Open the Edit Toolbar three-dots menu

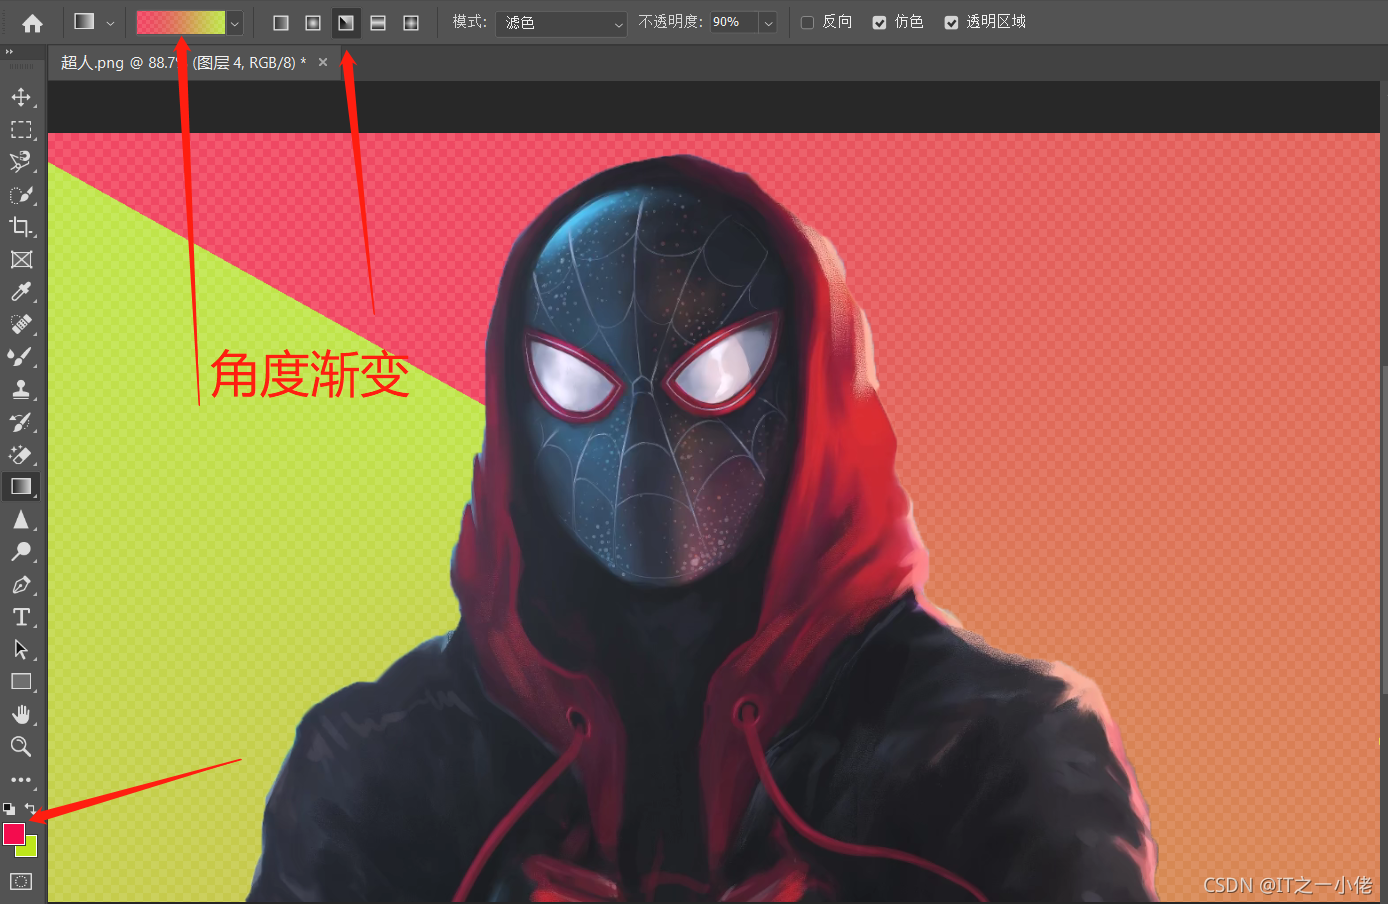click(x=21, y=779)
